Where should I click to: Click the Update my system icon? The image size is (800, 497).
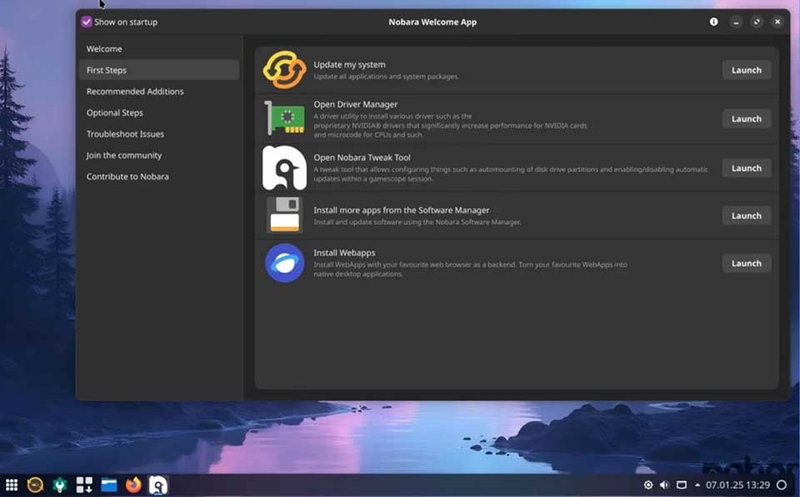285,70
